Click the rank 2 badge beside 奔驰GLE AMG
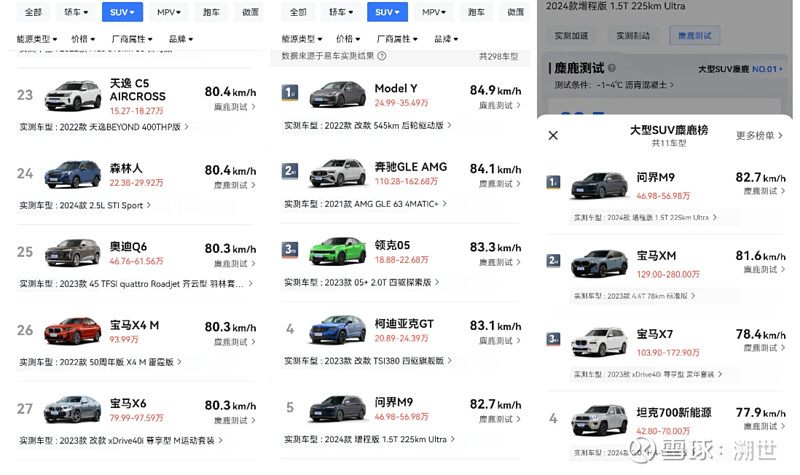Image resolution: width=800 pixels, height=475 pixels. [289, 171]
